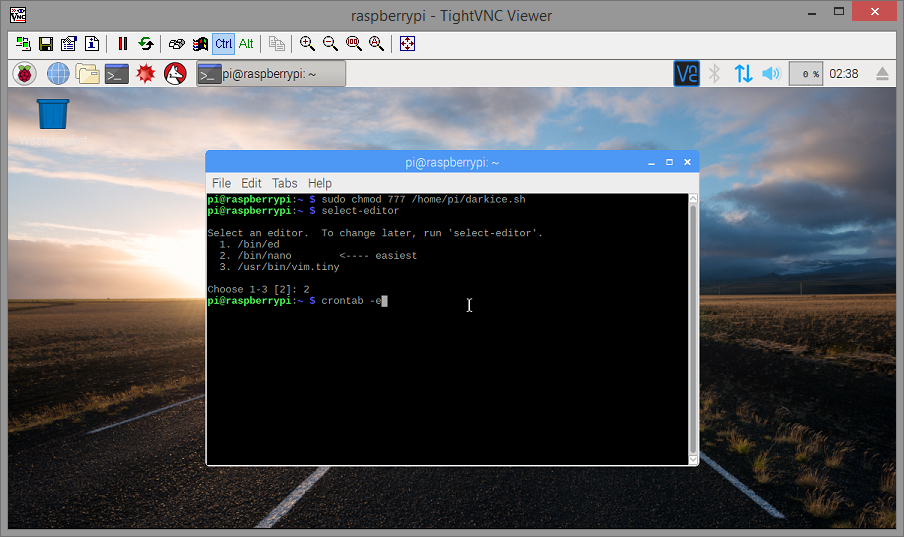This screenshot has width=904, height=537.
Task: Open the Edit menu in the terminal
Action: (x=251, y=183)
